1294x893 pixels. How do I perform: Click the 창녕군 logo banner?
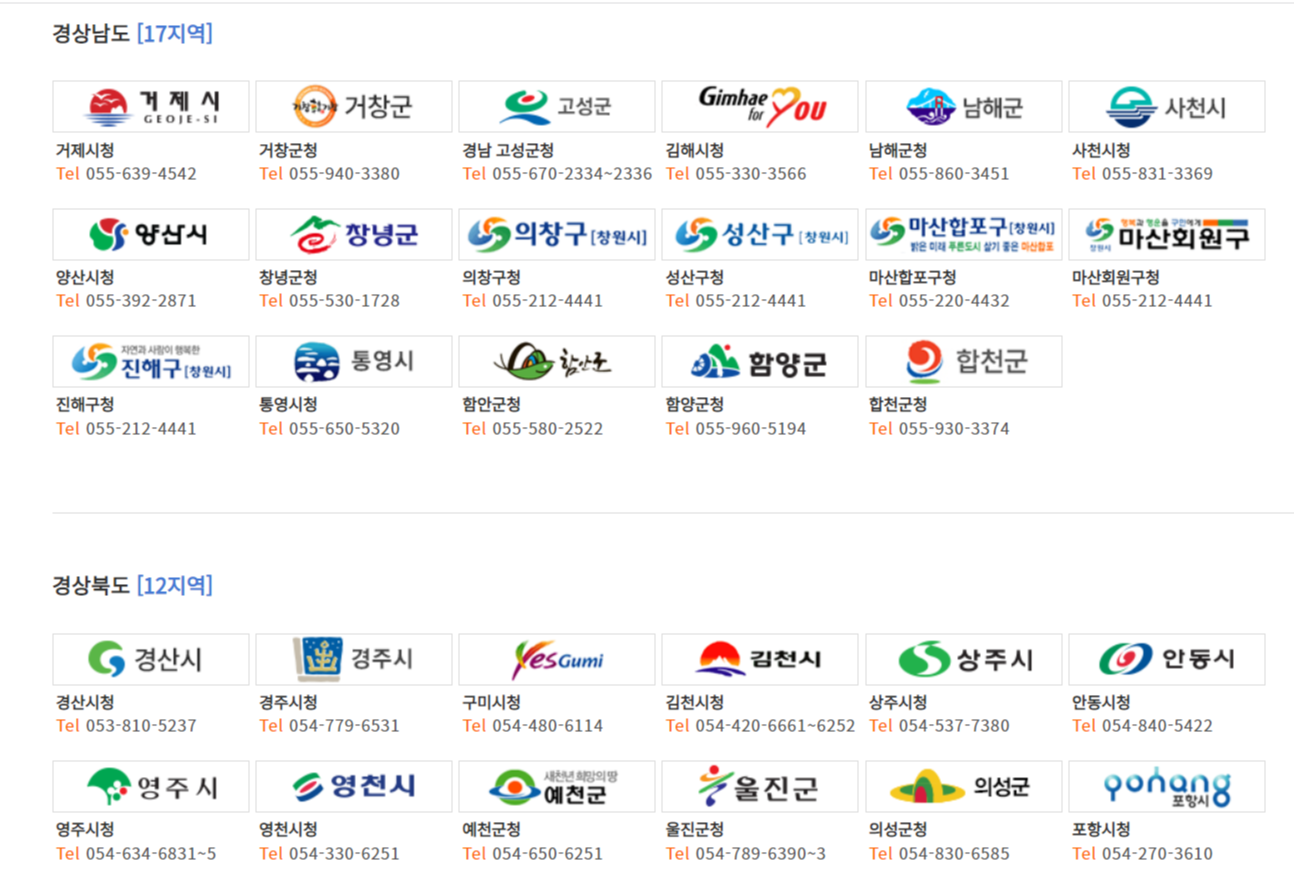pos(354,235)
